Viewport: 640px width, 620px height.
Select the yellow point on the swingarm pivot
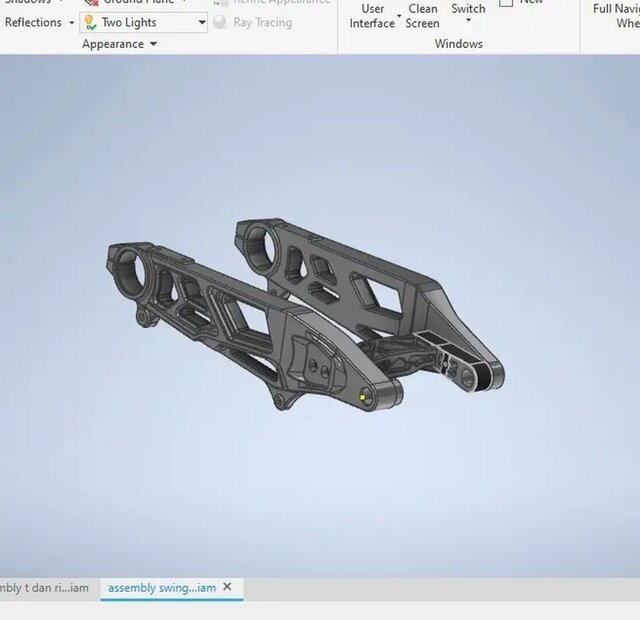point(362,397)
